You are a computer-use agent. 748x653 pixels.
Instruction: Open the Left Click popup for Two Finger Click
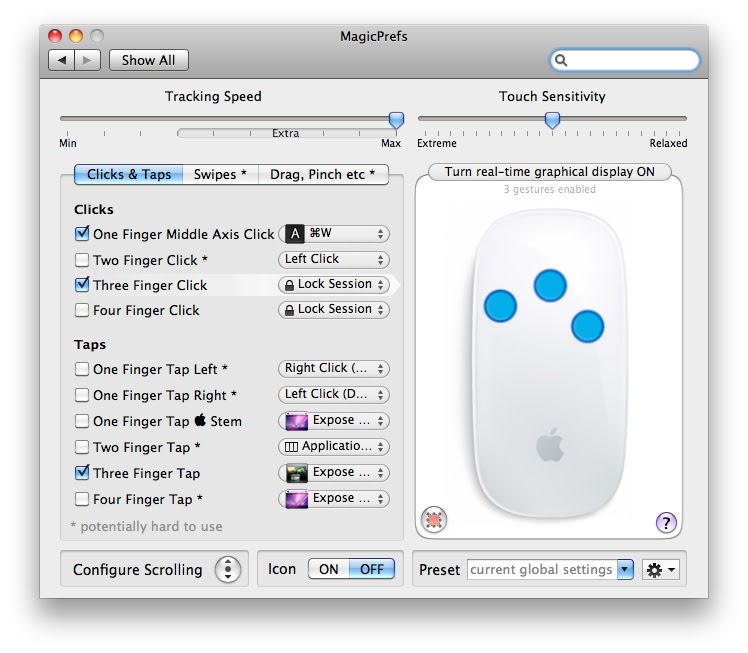pos(334,259)
